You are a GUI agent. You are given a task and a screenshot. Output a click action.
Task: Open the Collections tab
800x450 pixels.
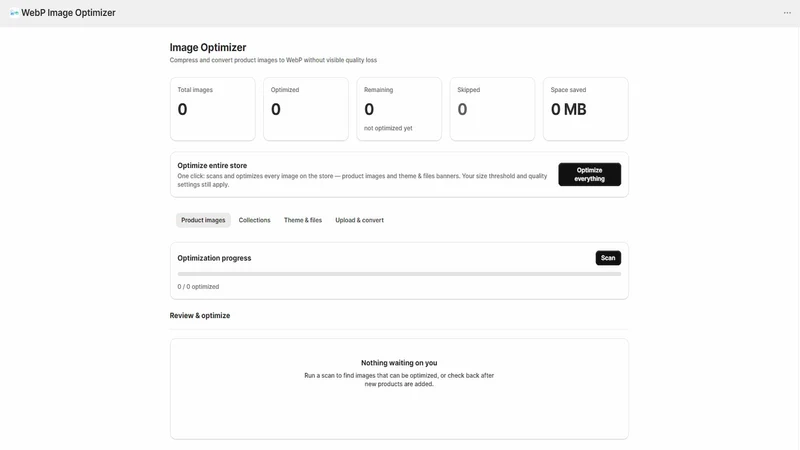coord(254,220)
